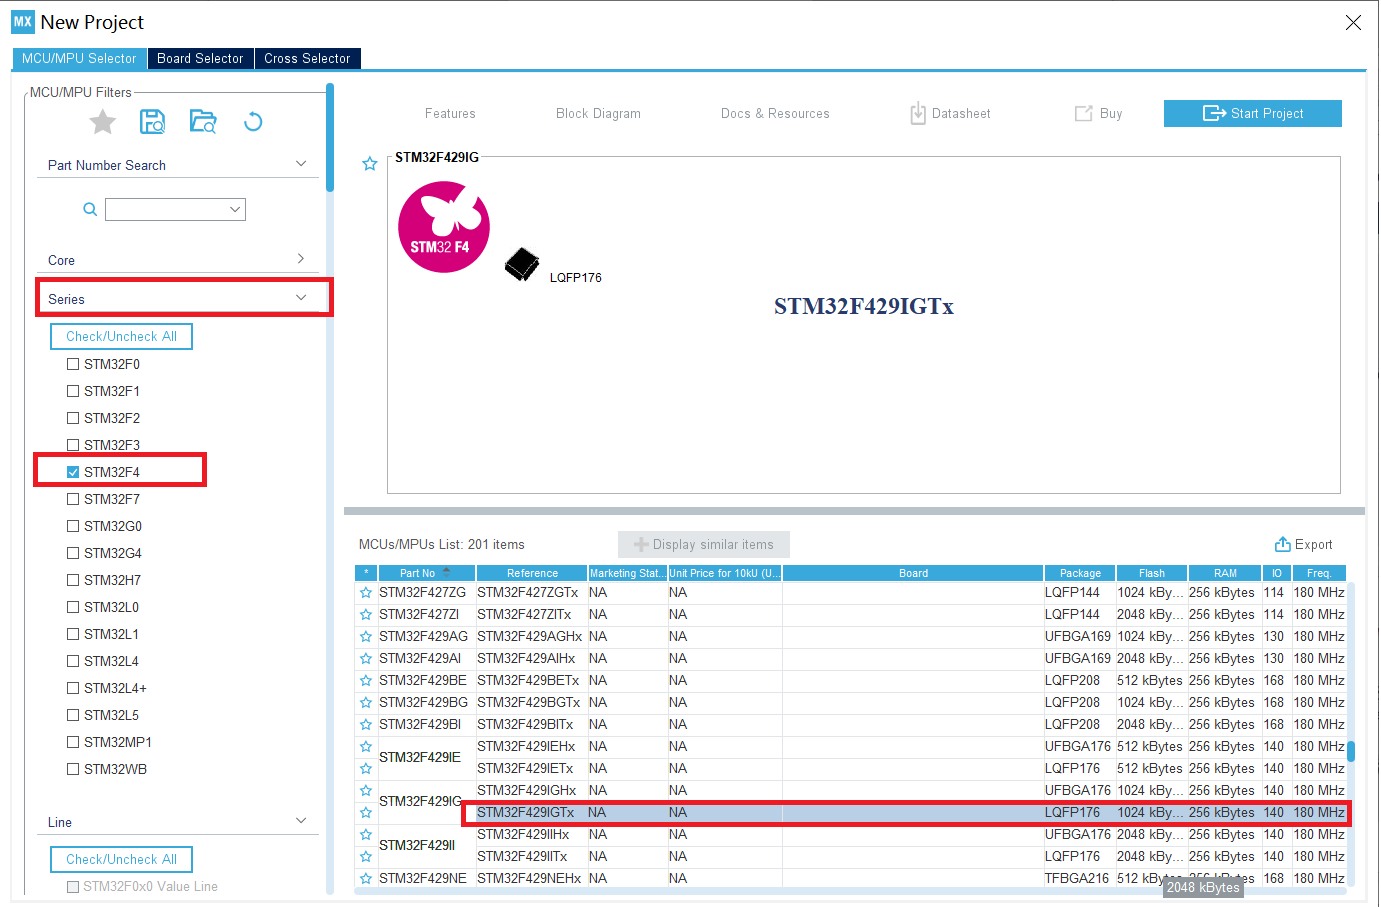The width and height of the screenshot is (1381, 907).
Task: Check the STM32F2 series checkbox
Action: pos(73,418)
